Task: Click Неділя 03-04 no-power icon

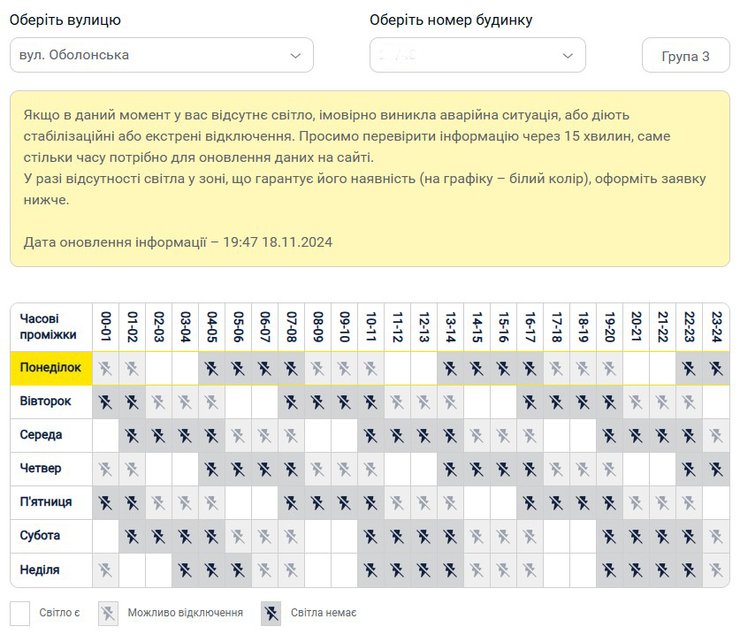Action: coord(185,571)
